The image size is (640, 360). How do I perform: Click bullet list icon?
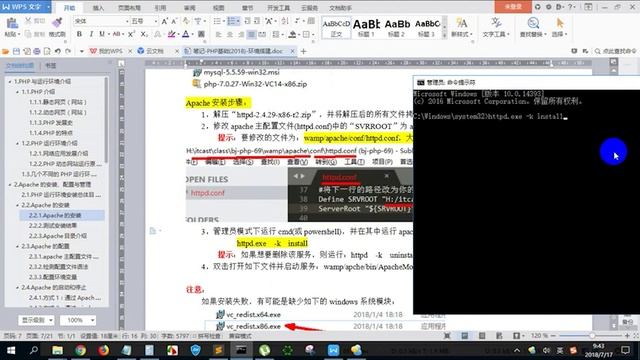coord(217,21)
